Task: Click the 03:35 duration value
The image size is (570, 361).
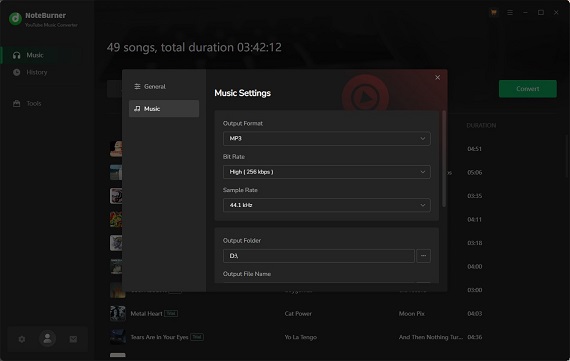Action: click(474, 196)
